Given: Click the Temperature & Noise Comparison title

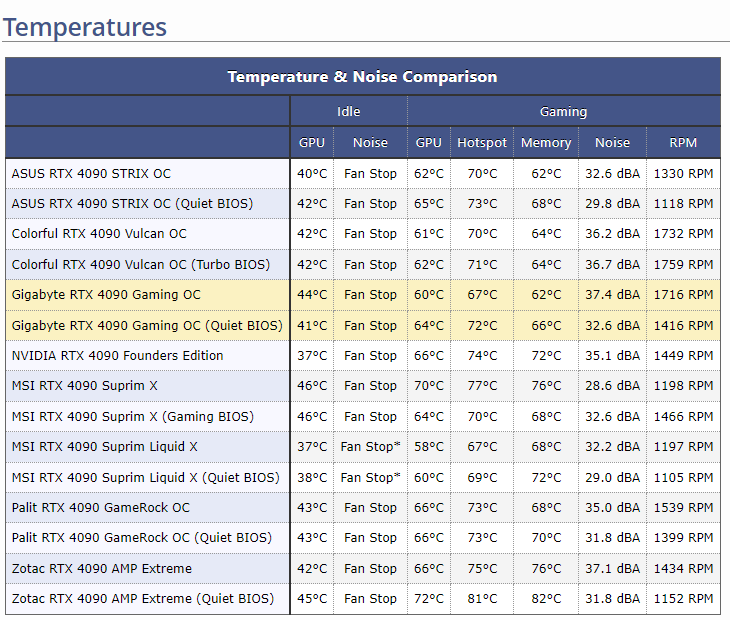Looking at the screenshot, I should [x=362, y=77].
